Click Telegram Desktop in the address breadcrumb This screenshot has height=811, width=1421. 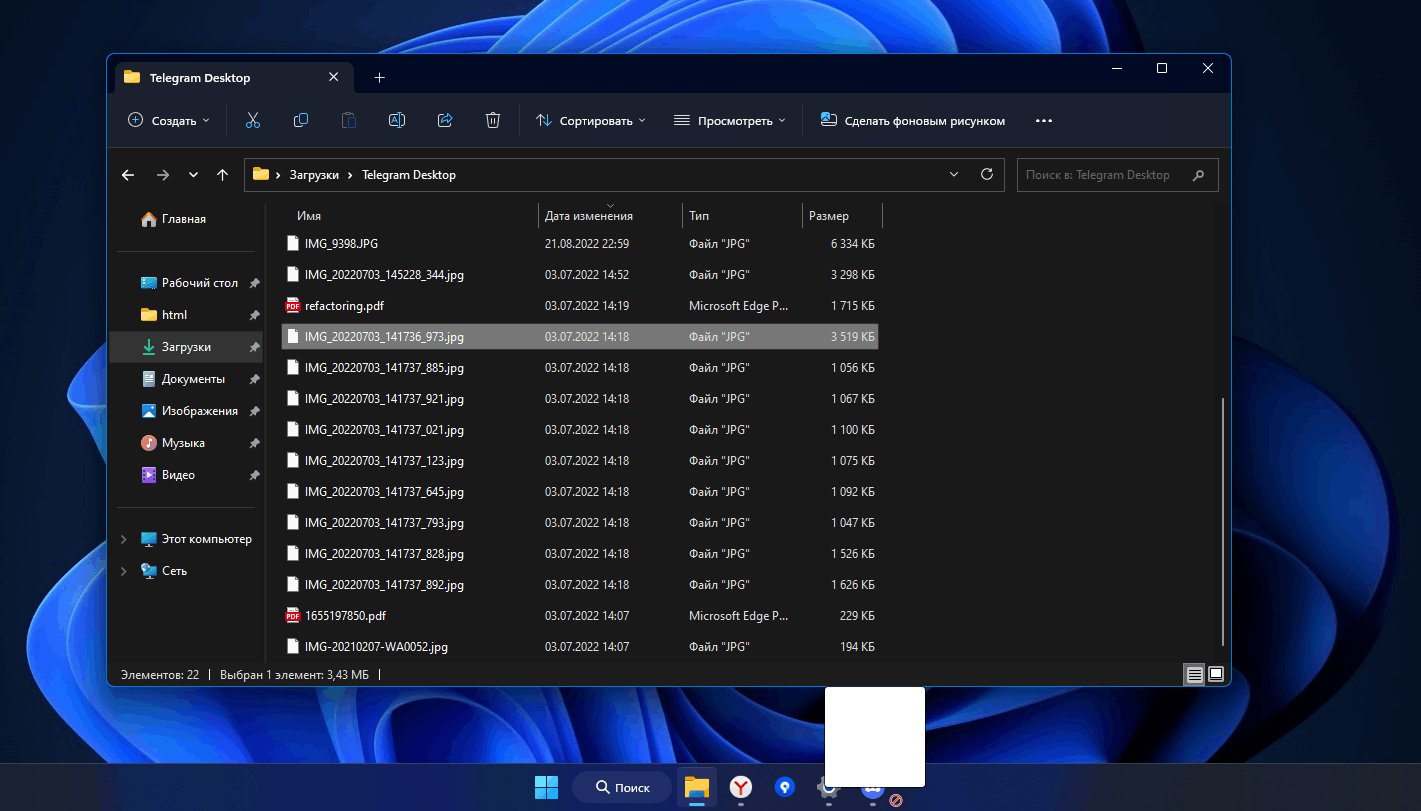pos(409,175)
